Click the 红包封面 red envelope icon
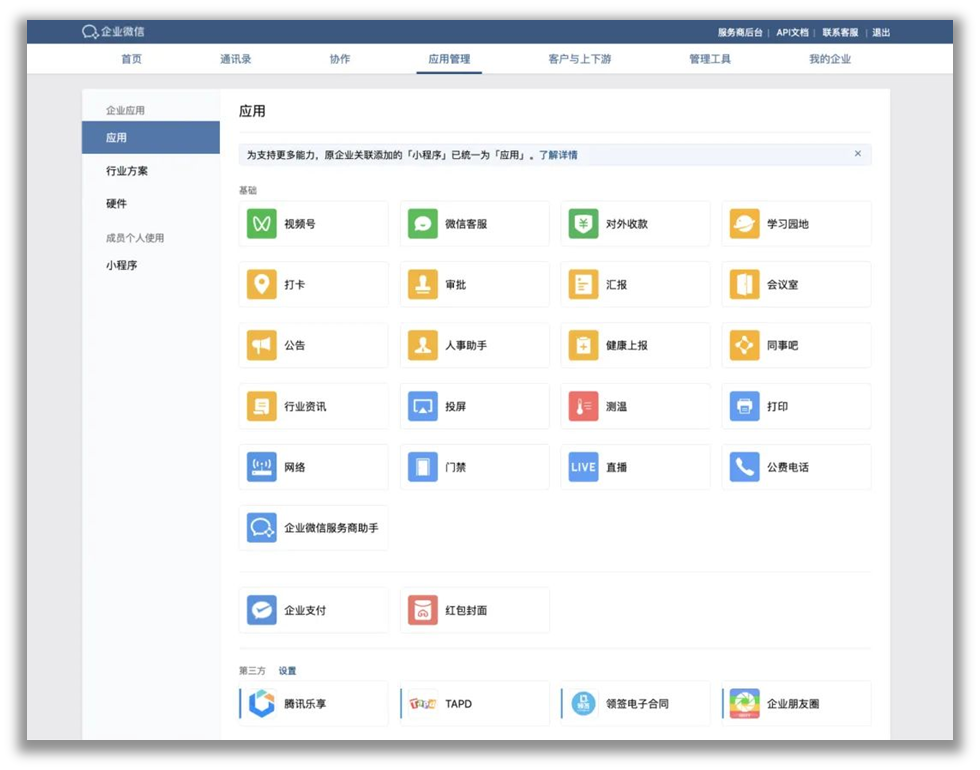980x770 pixels. pyautogui.click(x=422, y=610)
